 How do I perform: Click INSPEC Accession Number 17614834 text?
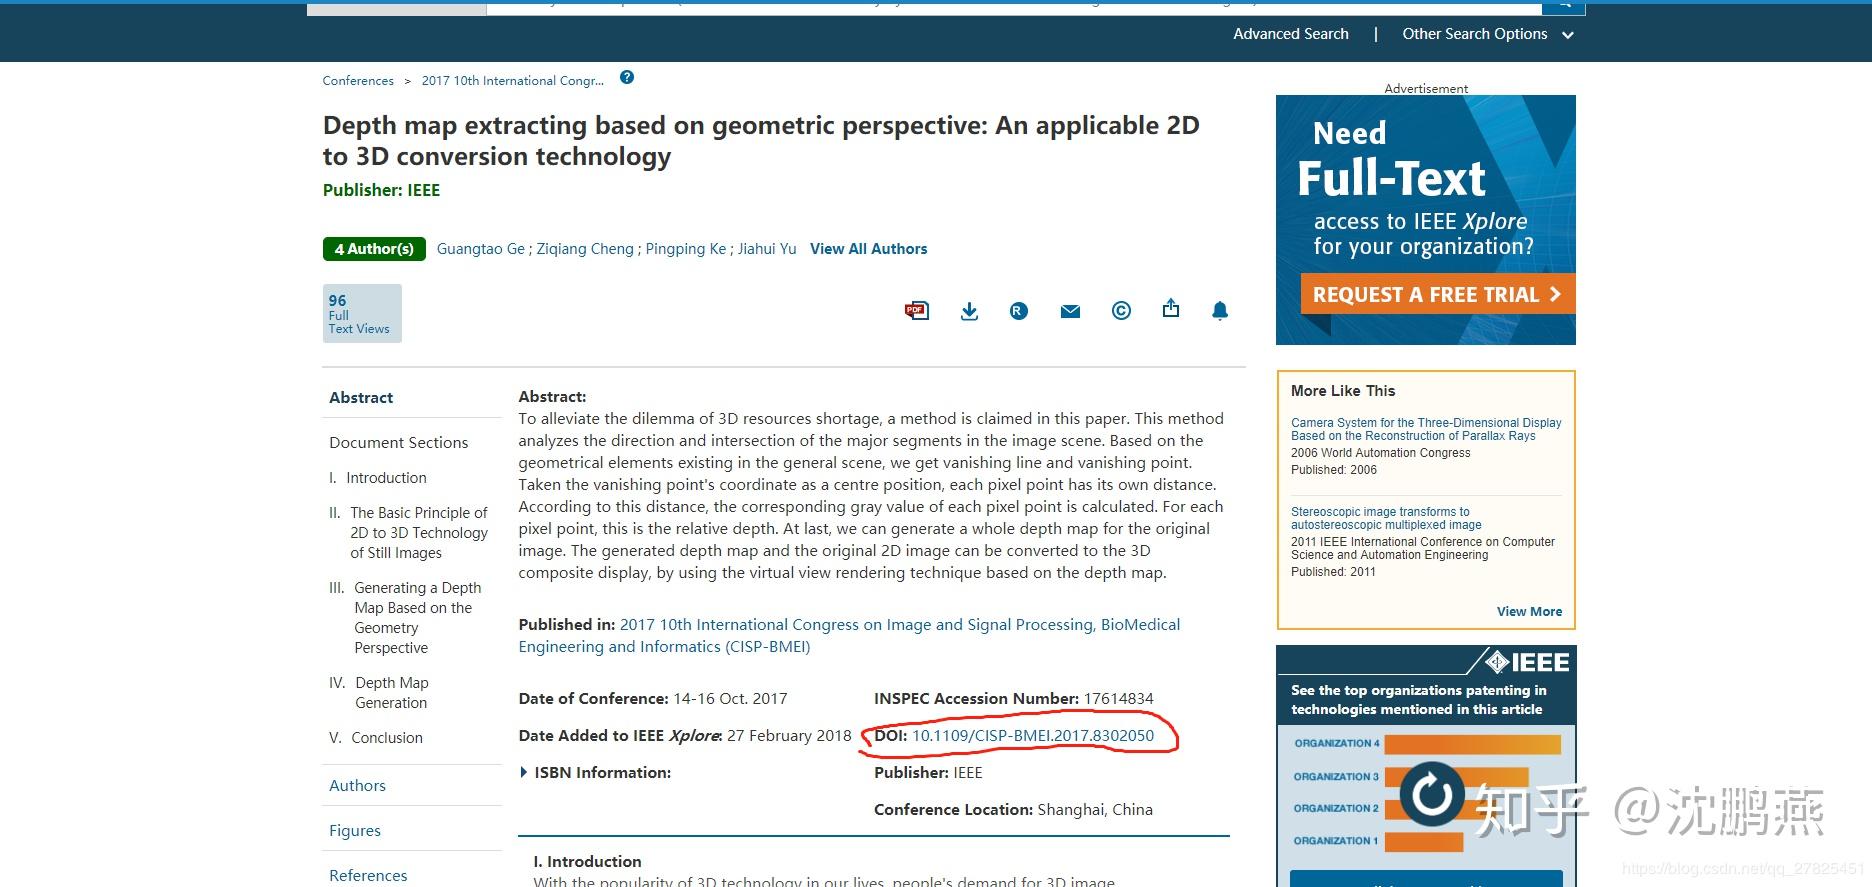click(x=1014, y=699)
